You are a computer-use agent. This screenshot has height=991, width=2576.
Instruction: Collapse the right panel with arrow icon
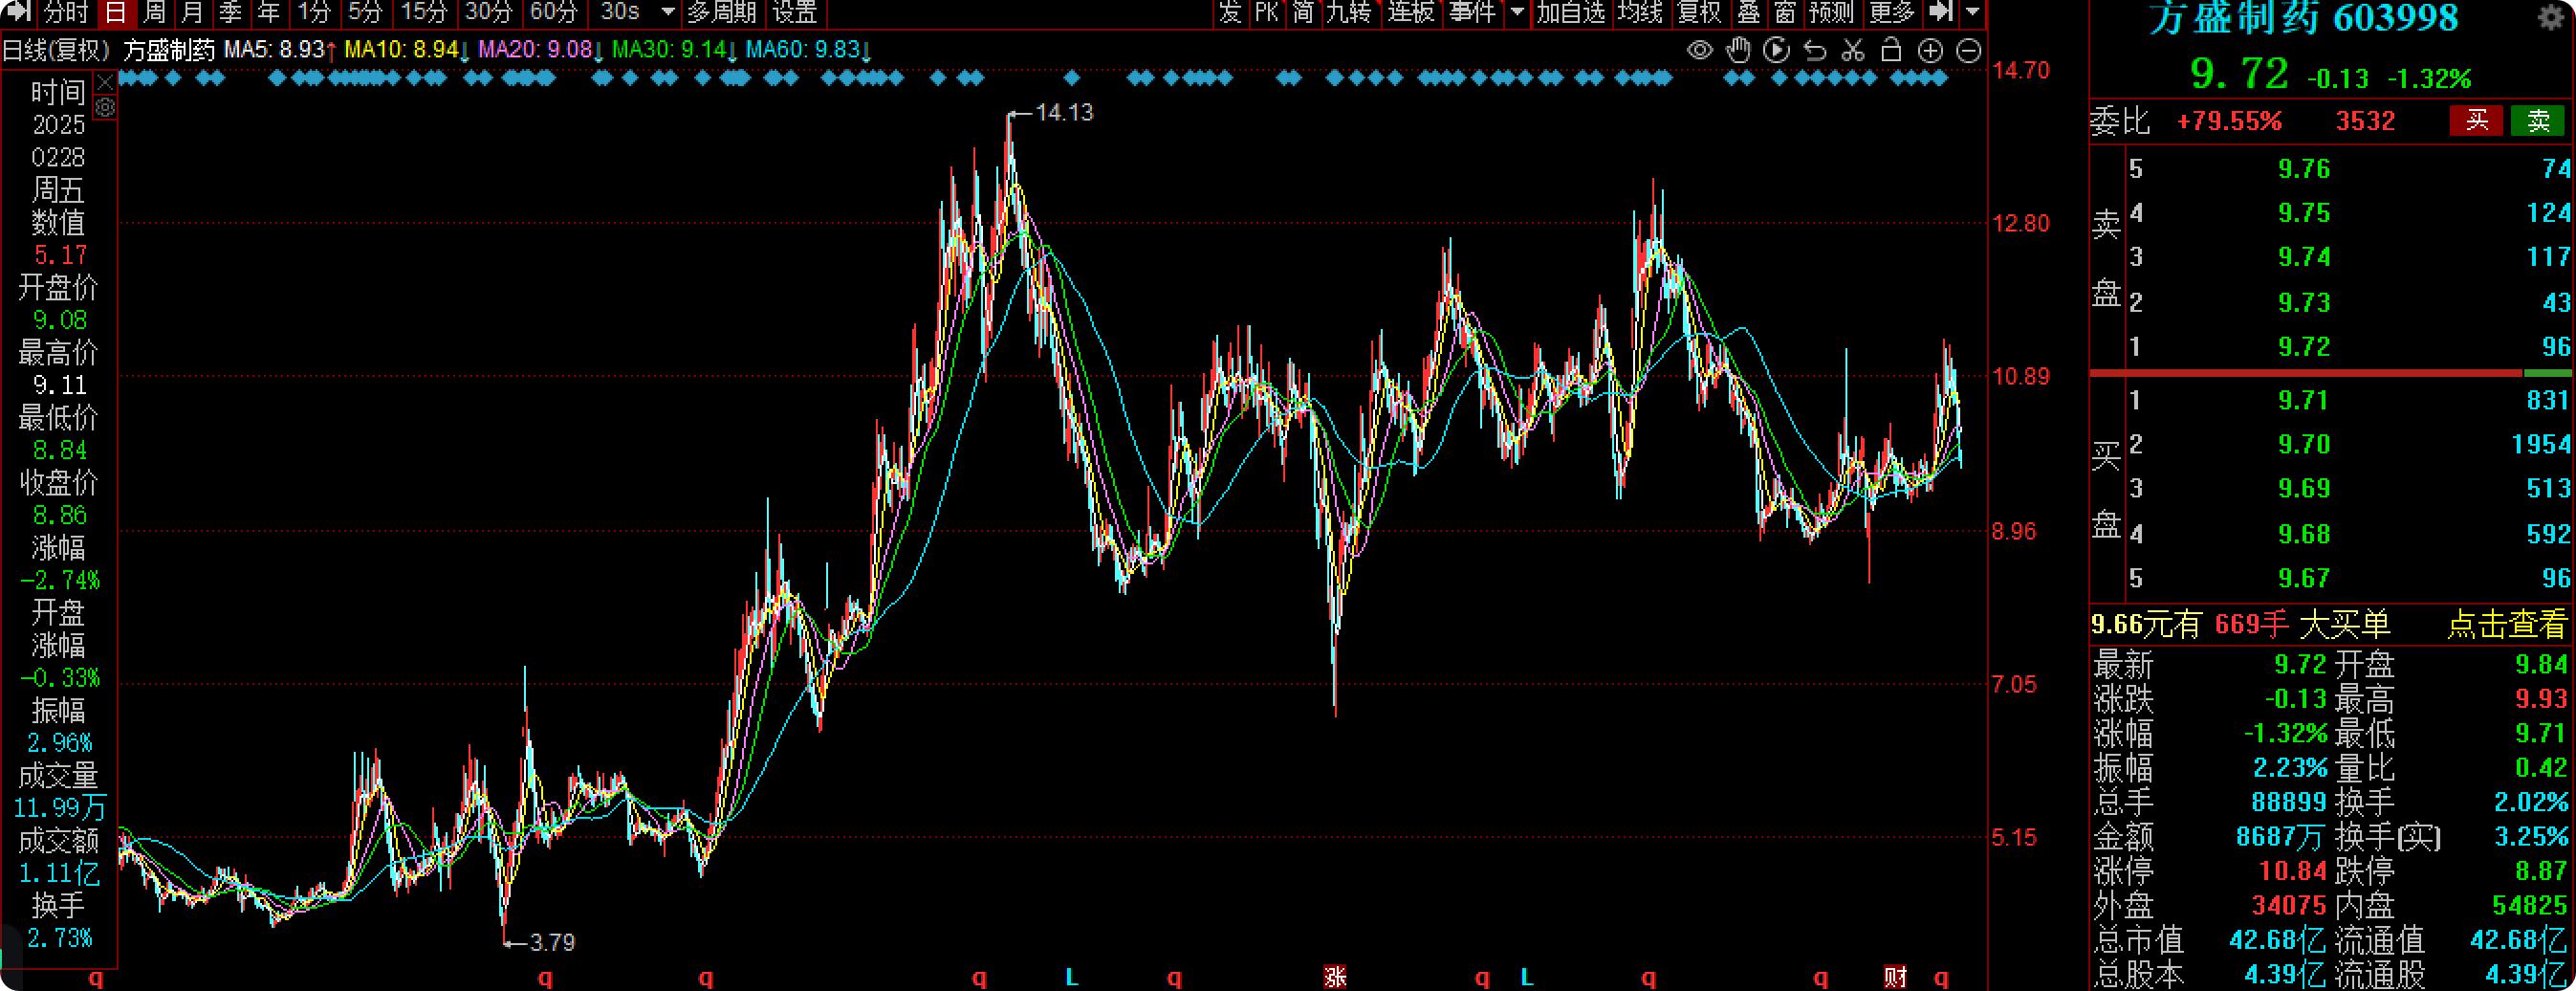click(1940, 12)
